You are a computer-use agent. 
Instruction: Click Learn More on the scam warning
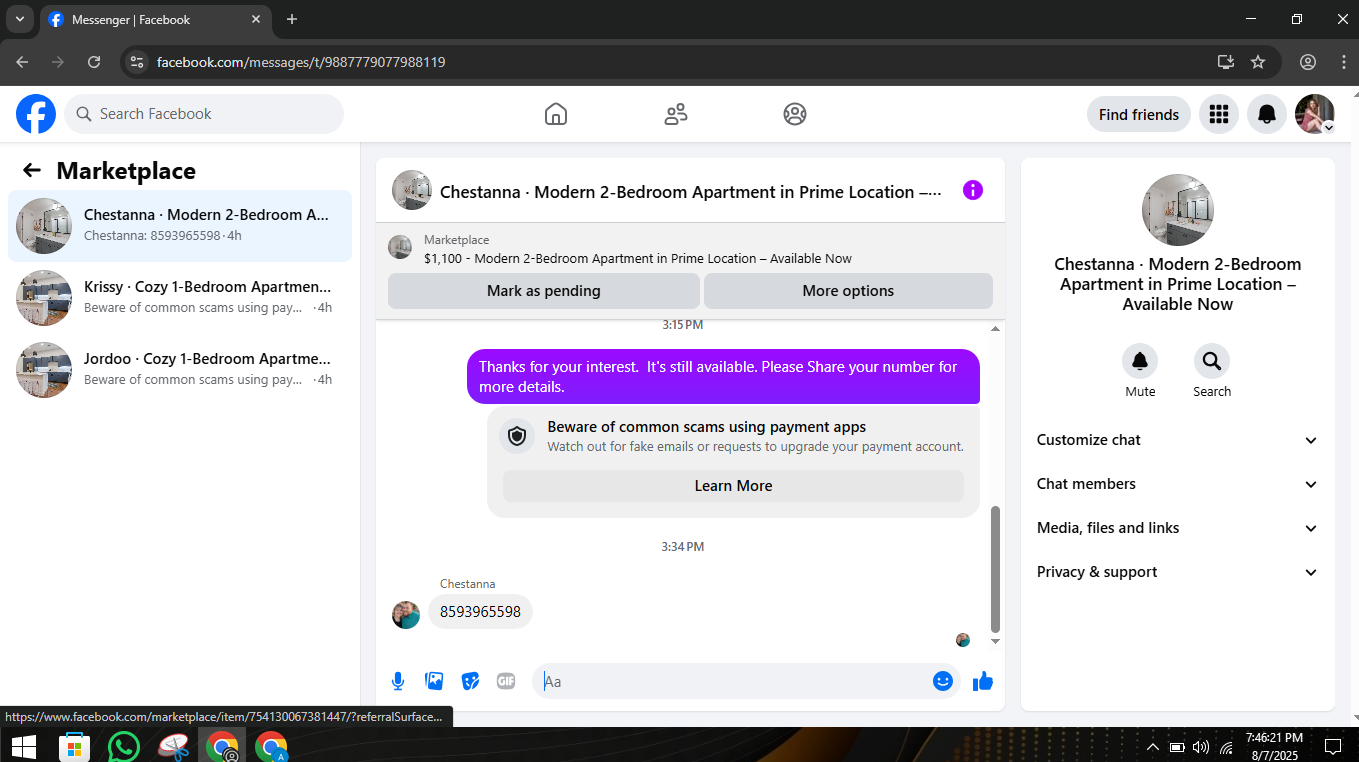click(733, 486)
